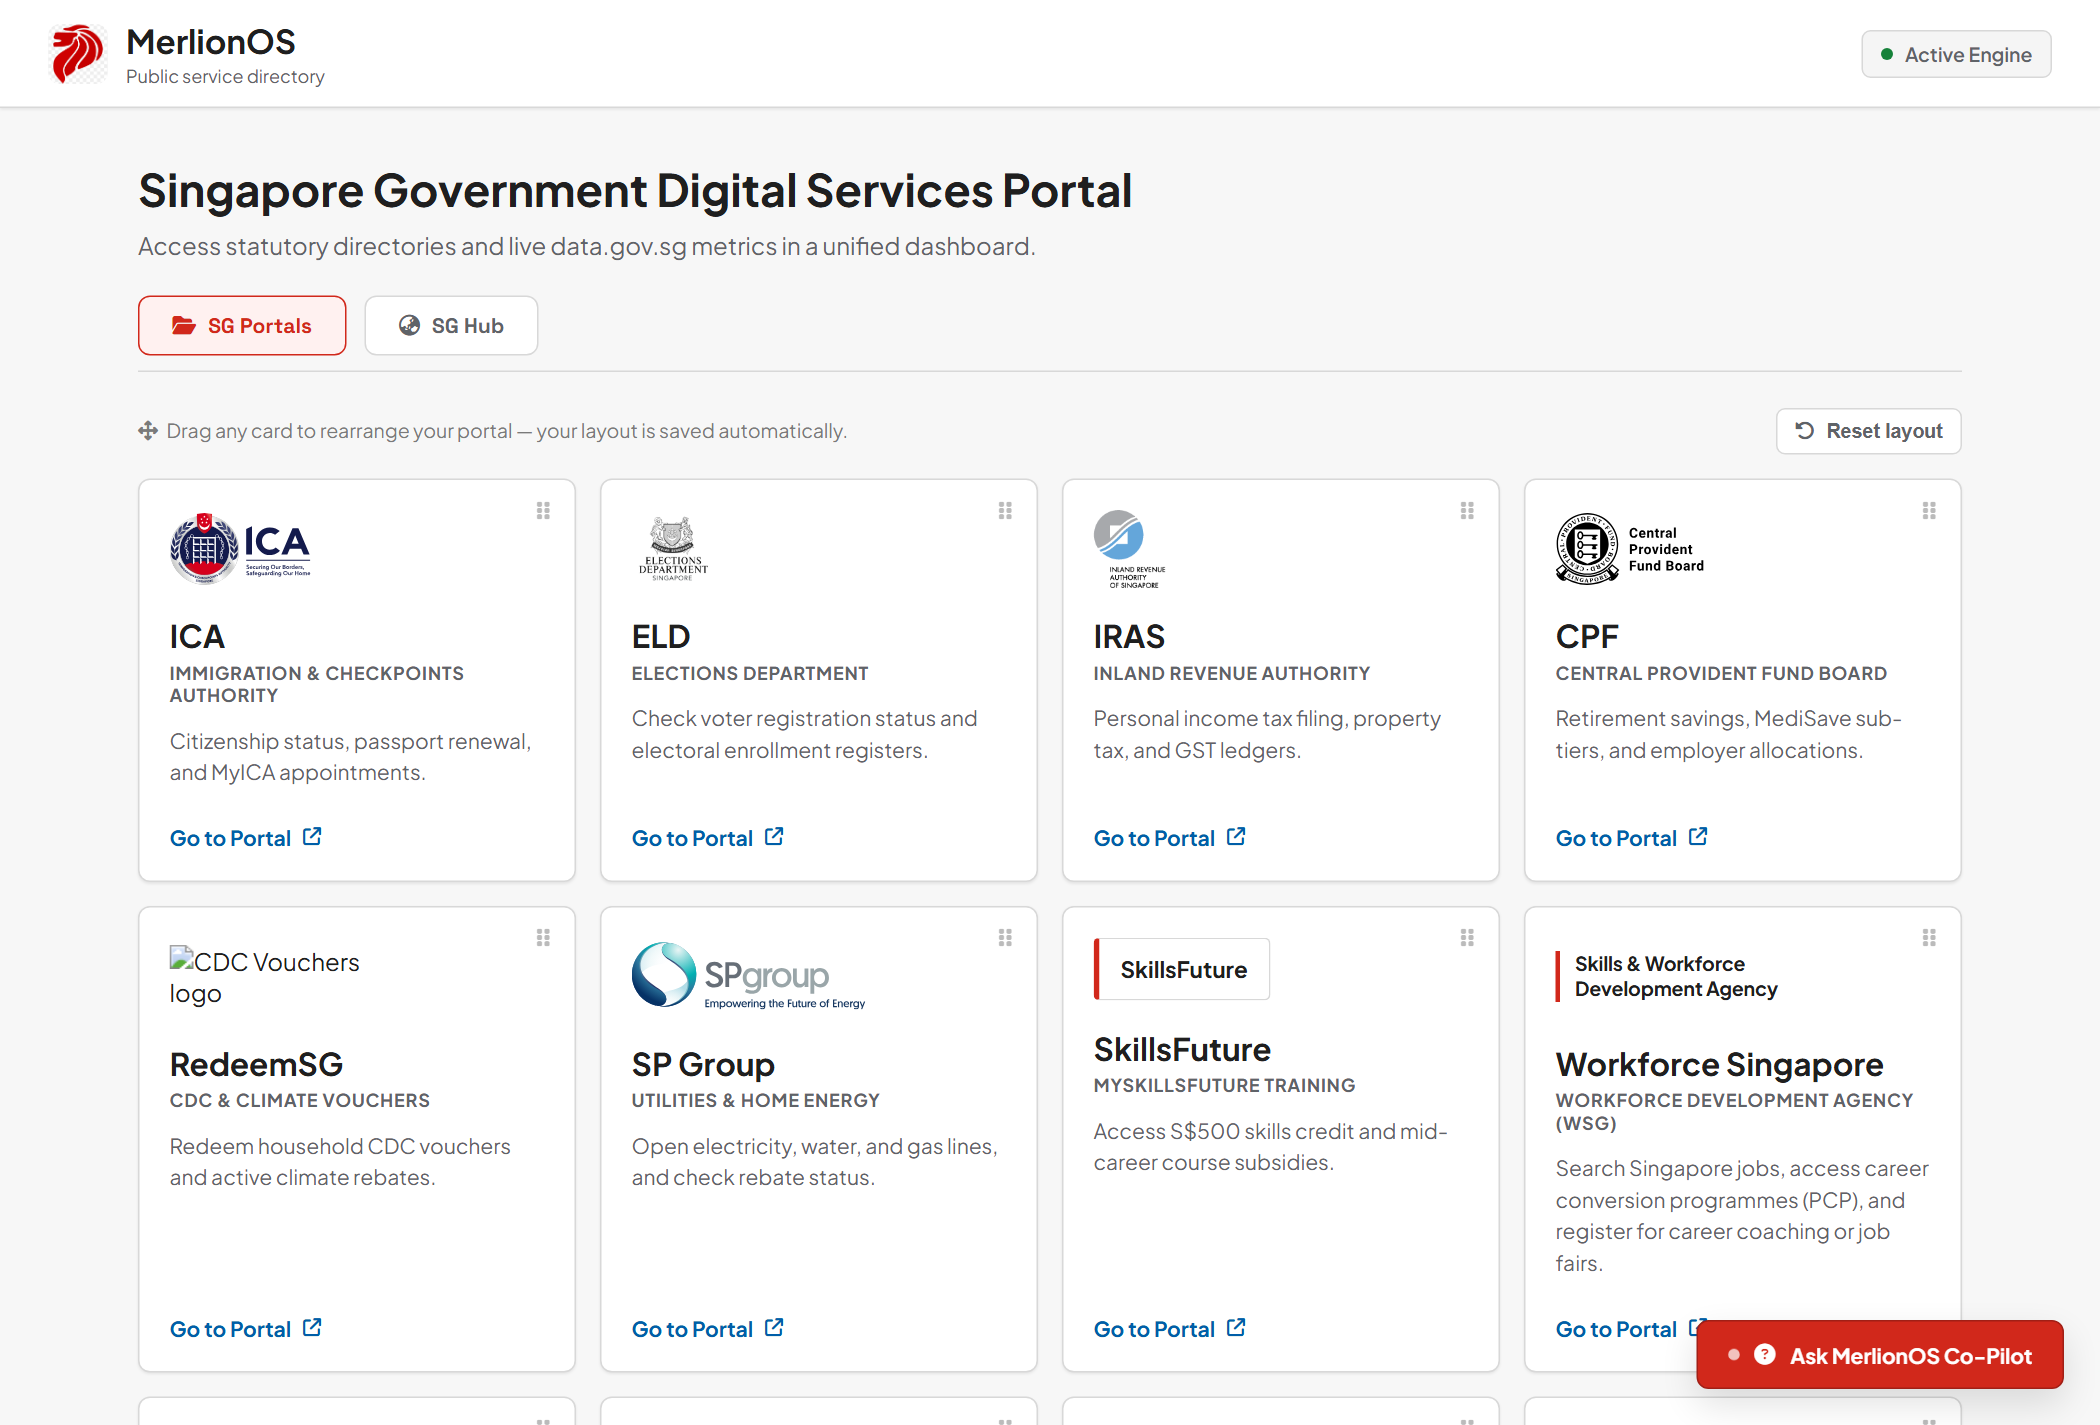Click the Active Engine status badge
The width and height of the screenshot is (2100, 1425).
click(x=1956, y=54)
